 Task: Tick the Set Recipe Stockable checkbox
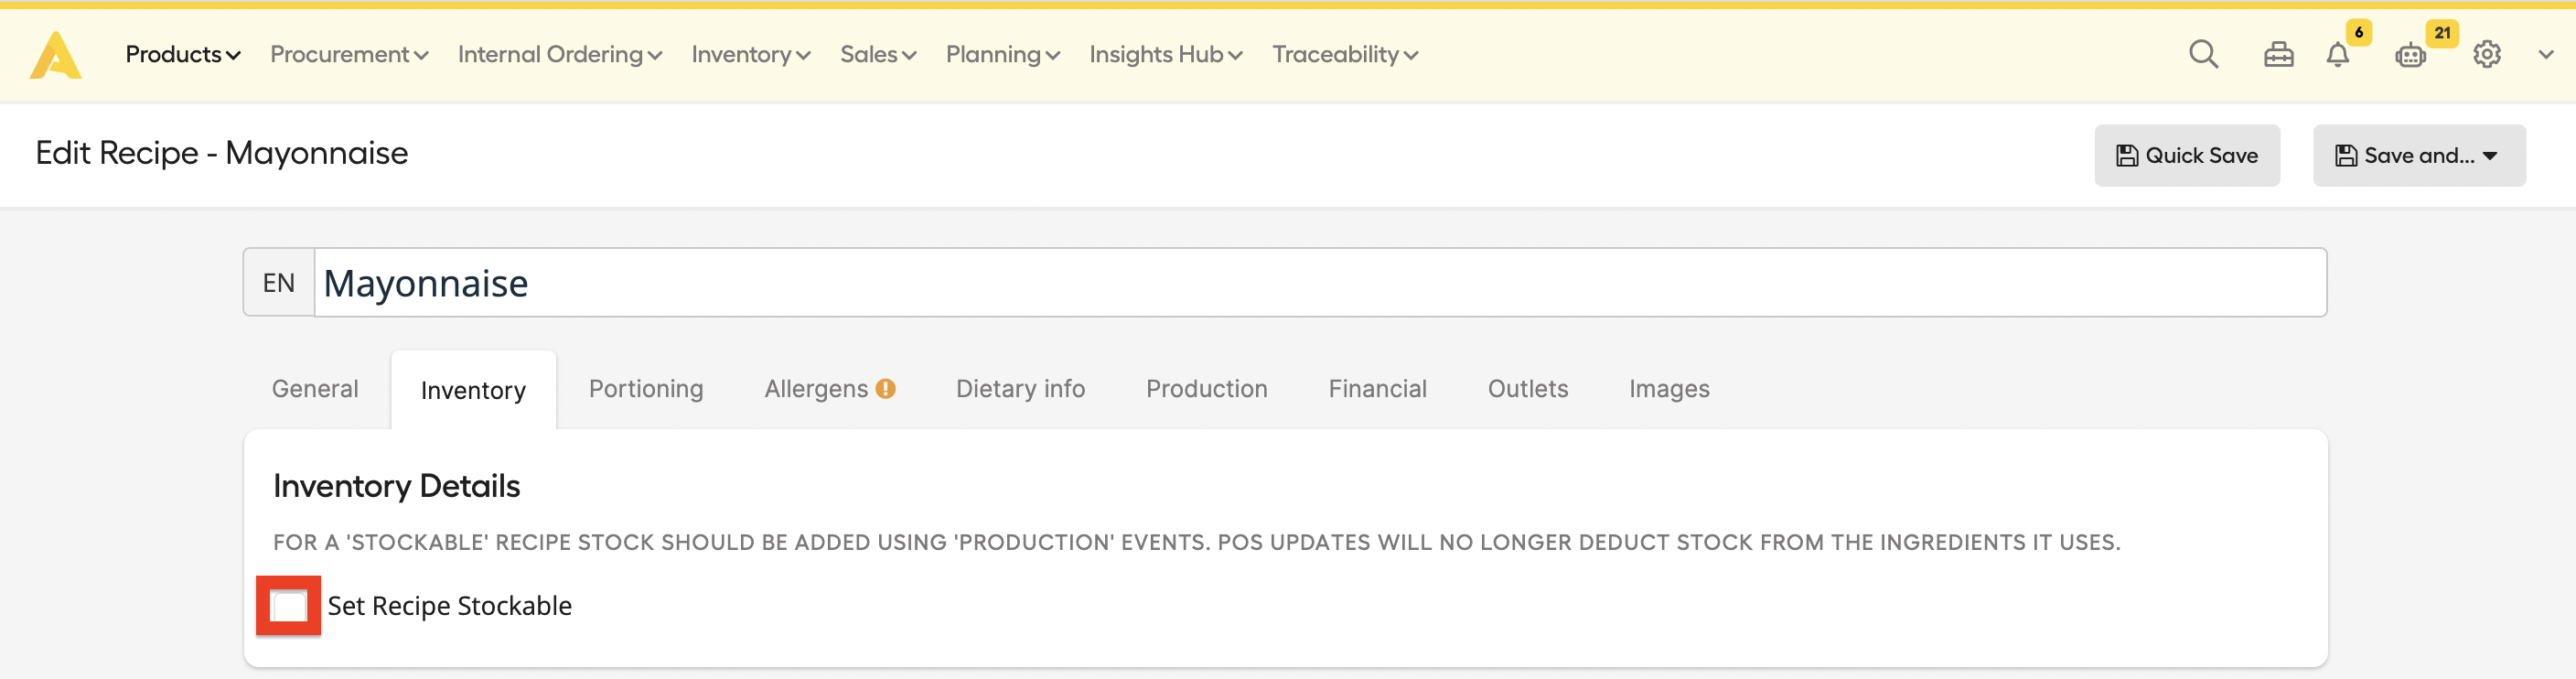pyautogui.click(x=289, y=606)
